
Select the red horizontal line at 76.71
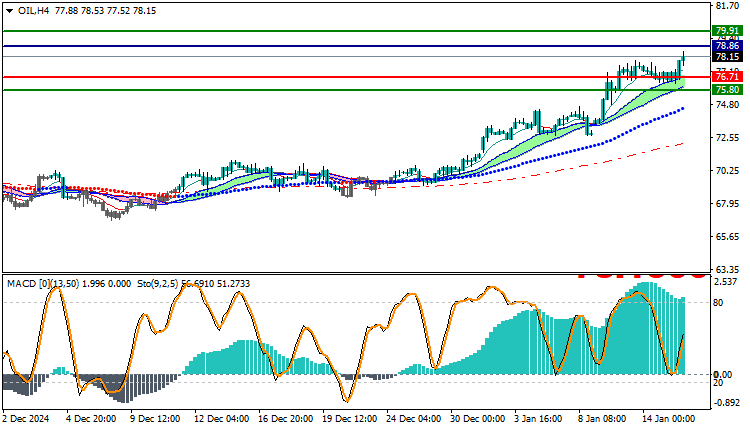[x=356, y=77]
